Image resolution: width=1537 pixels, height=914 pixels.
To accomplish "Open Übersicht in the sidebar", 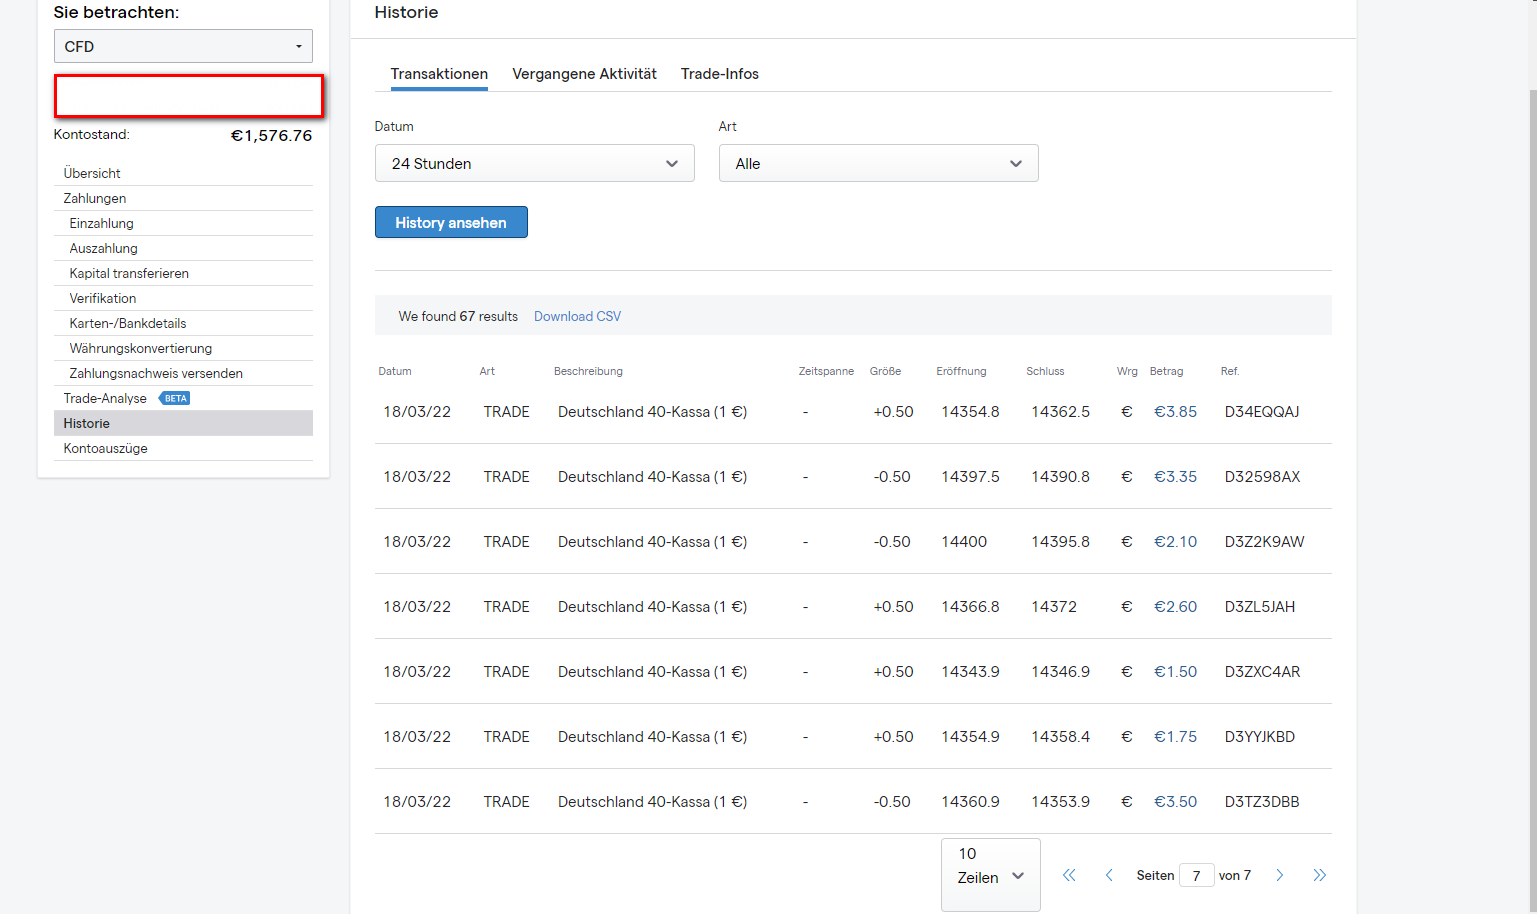I will (92, 173).
